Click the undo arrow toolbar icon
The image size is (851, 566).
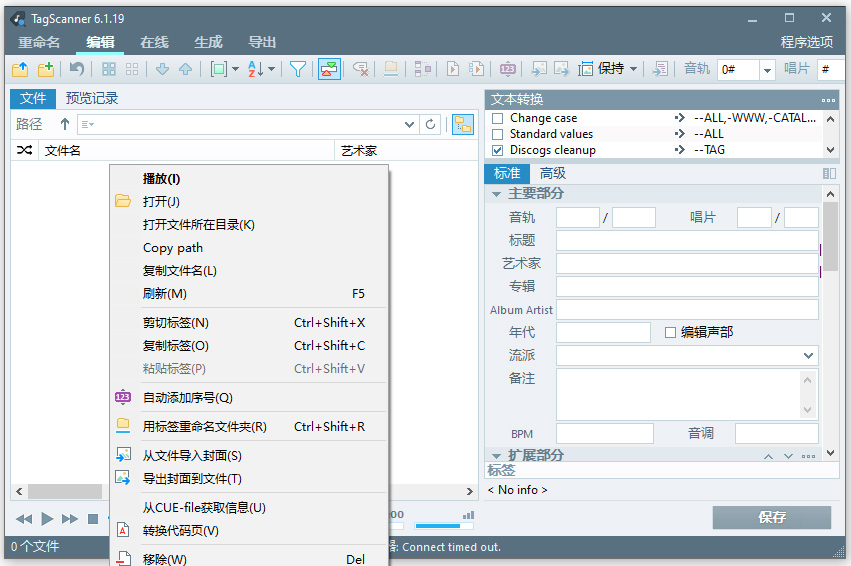[x=77, y=69]
